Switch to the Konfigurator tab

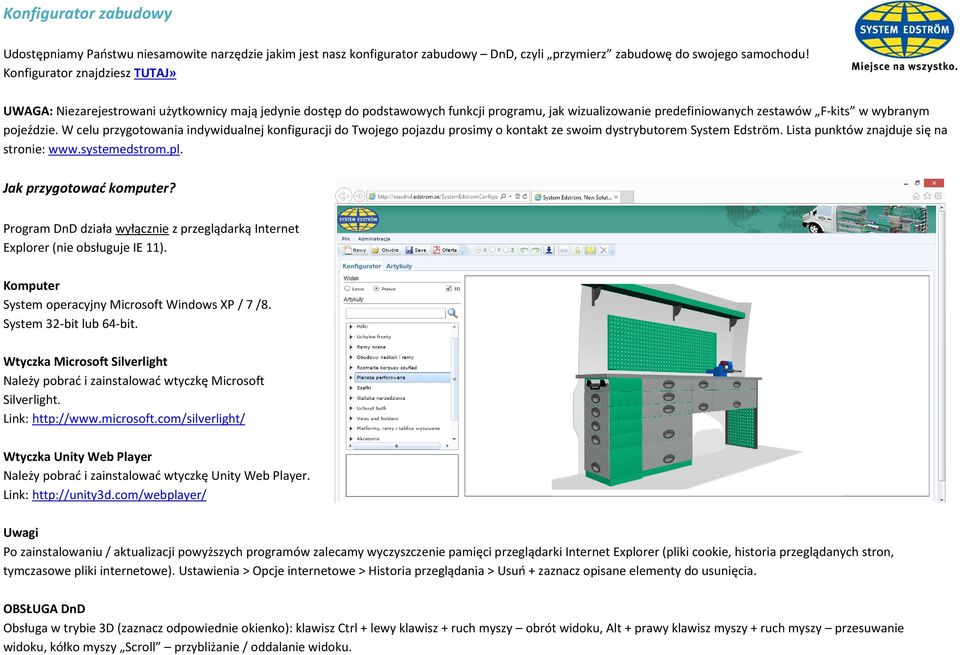click(361, 266)
